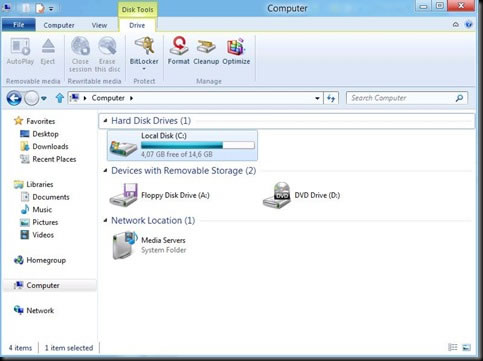The image size is (483, 361).
Task: Open Recent Places under Favorites
Action: (x=48, y=159)
